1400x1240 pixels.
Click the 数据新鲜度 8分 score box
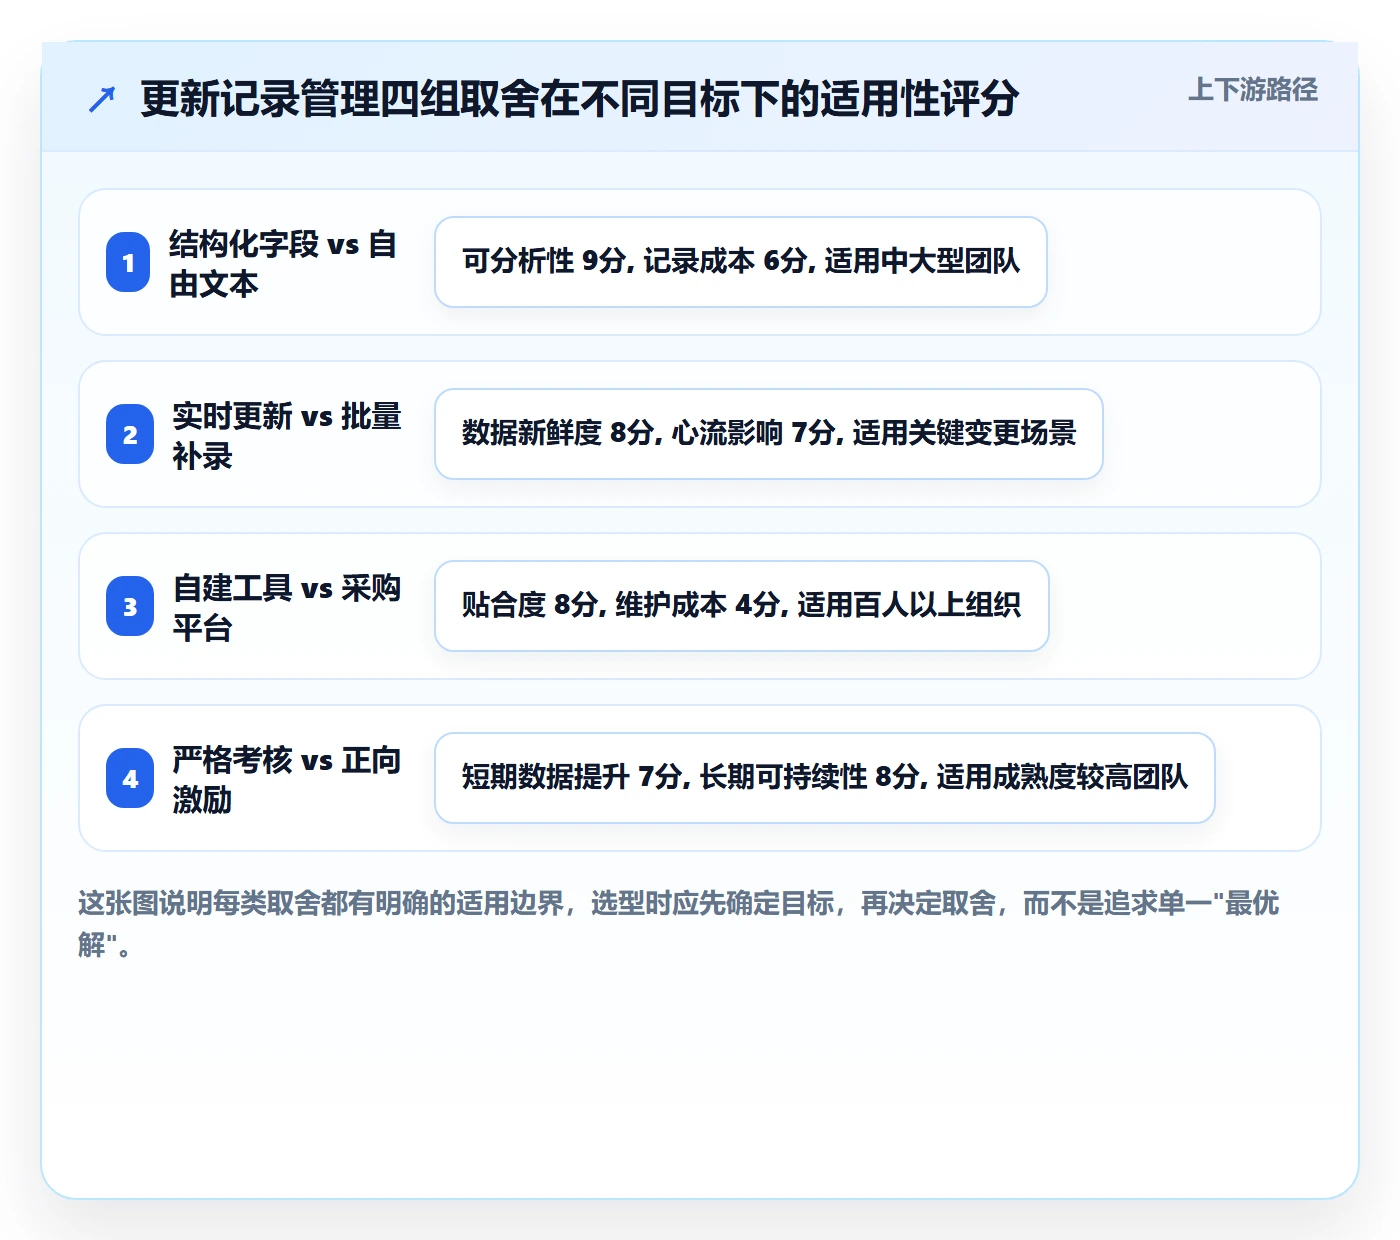(x=769, y=434)
